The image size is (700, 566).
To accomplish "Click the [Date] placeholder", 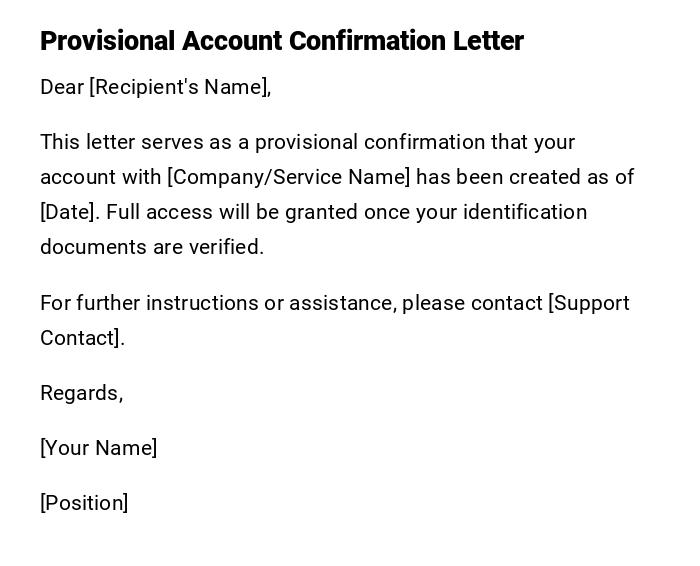I will click(x=68, y=212).
